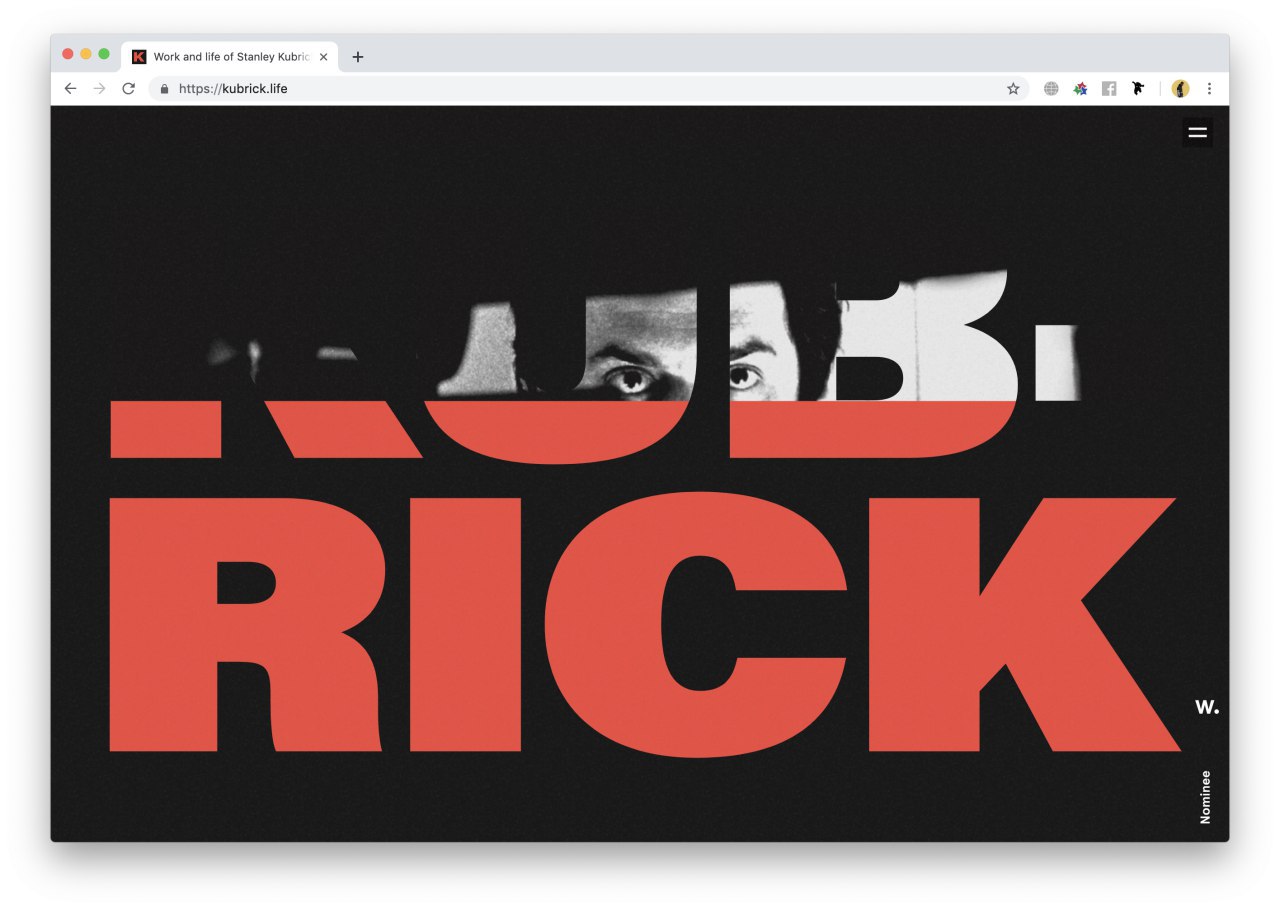Open the Facebook extension icon
This screenshot has width=1280, height=909.
pyautogui.click(x=1109, y=89)
